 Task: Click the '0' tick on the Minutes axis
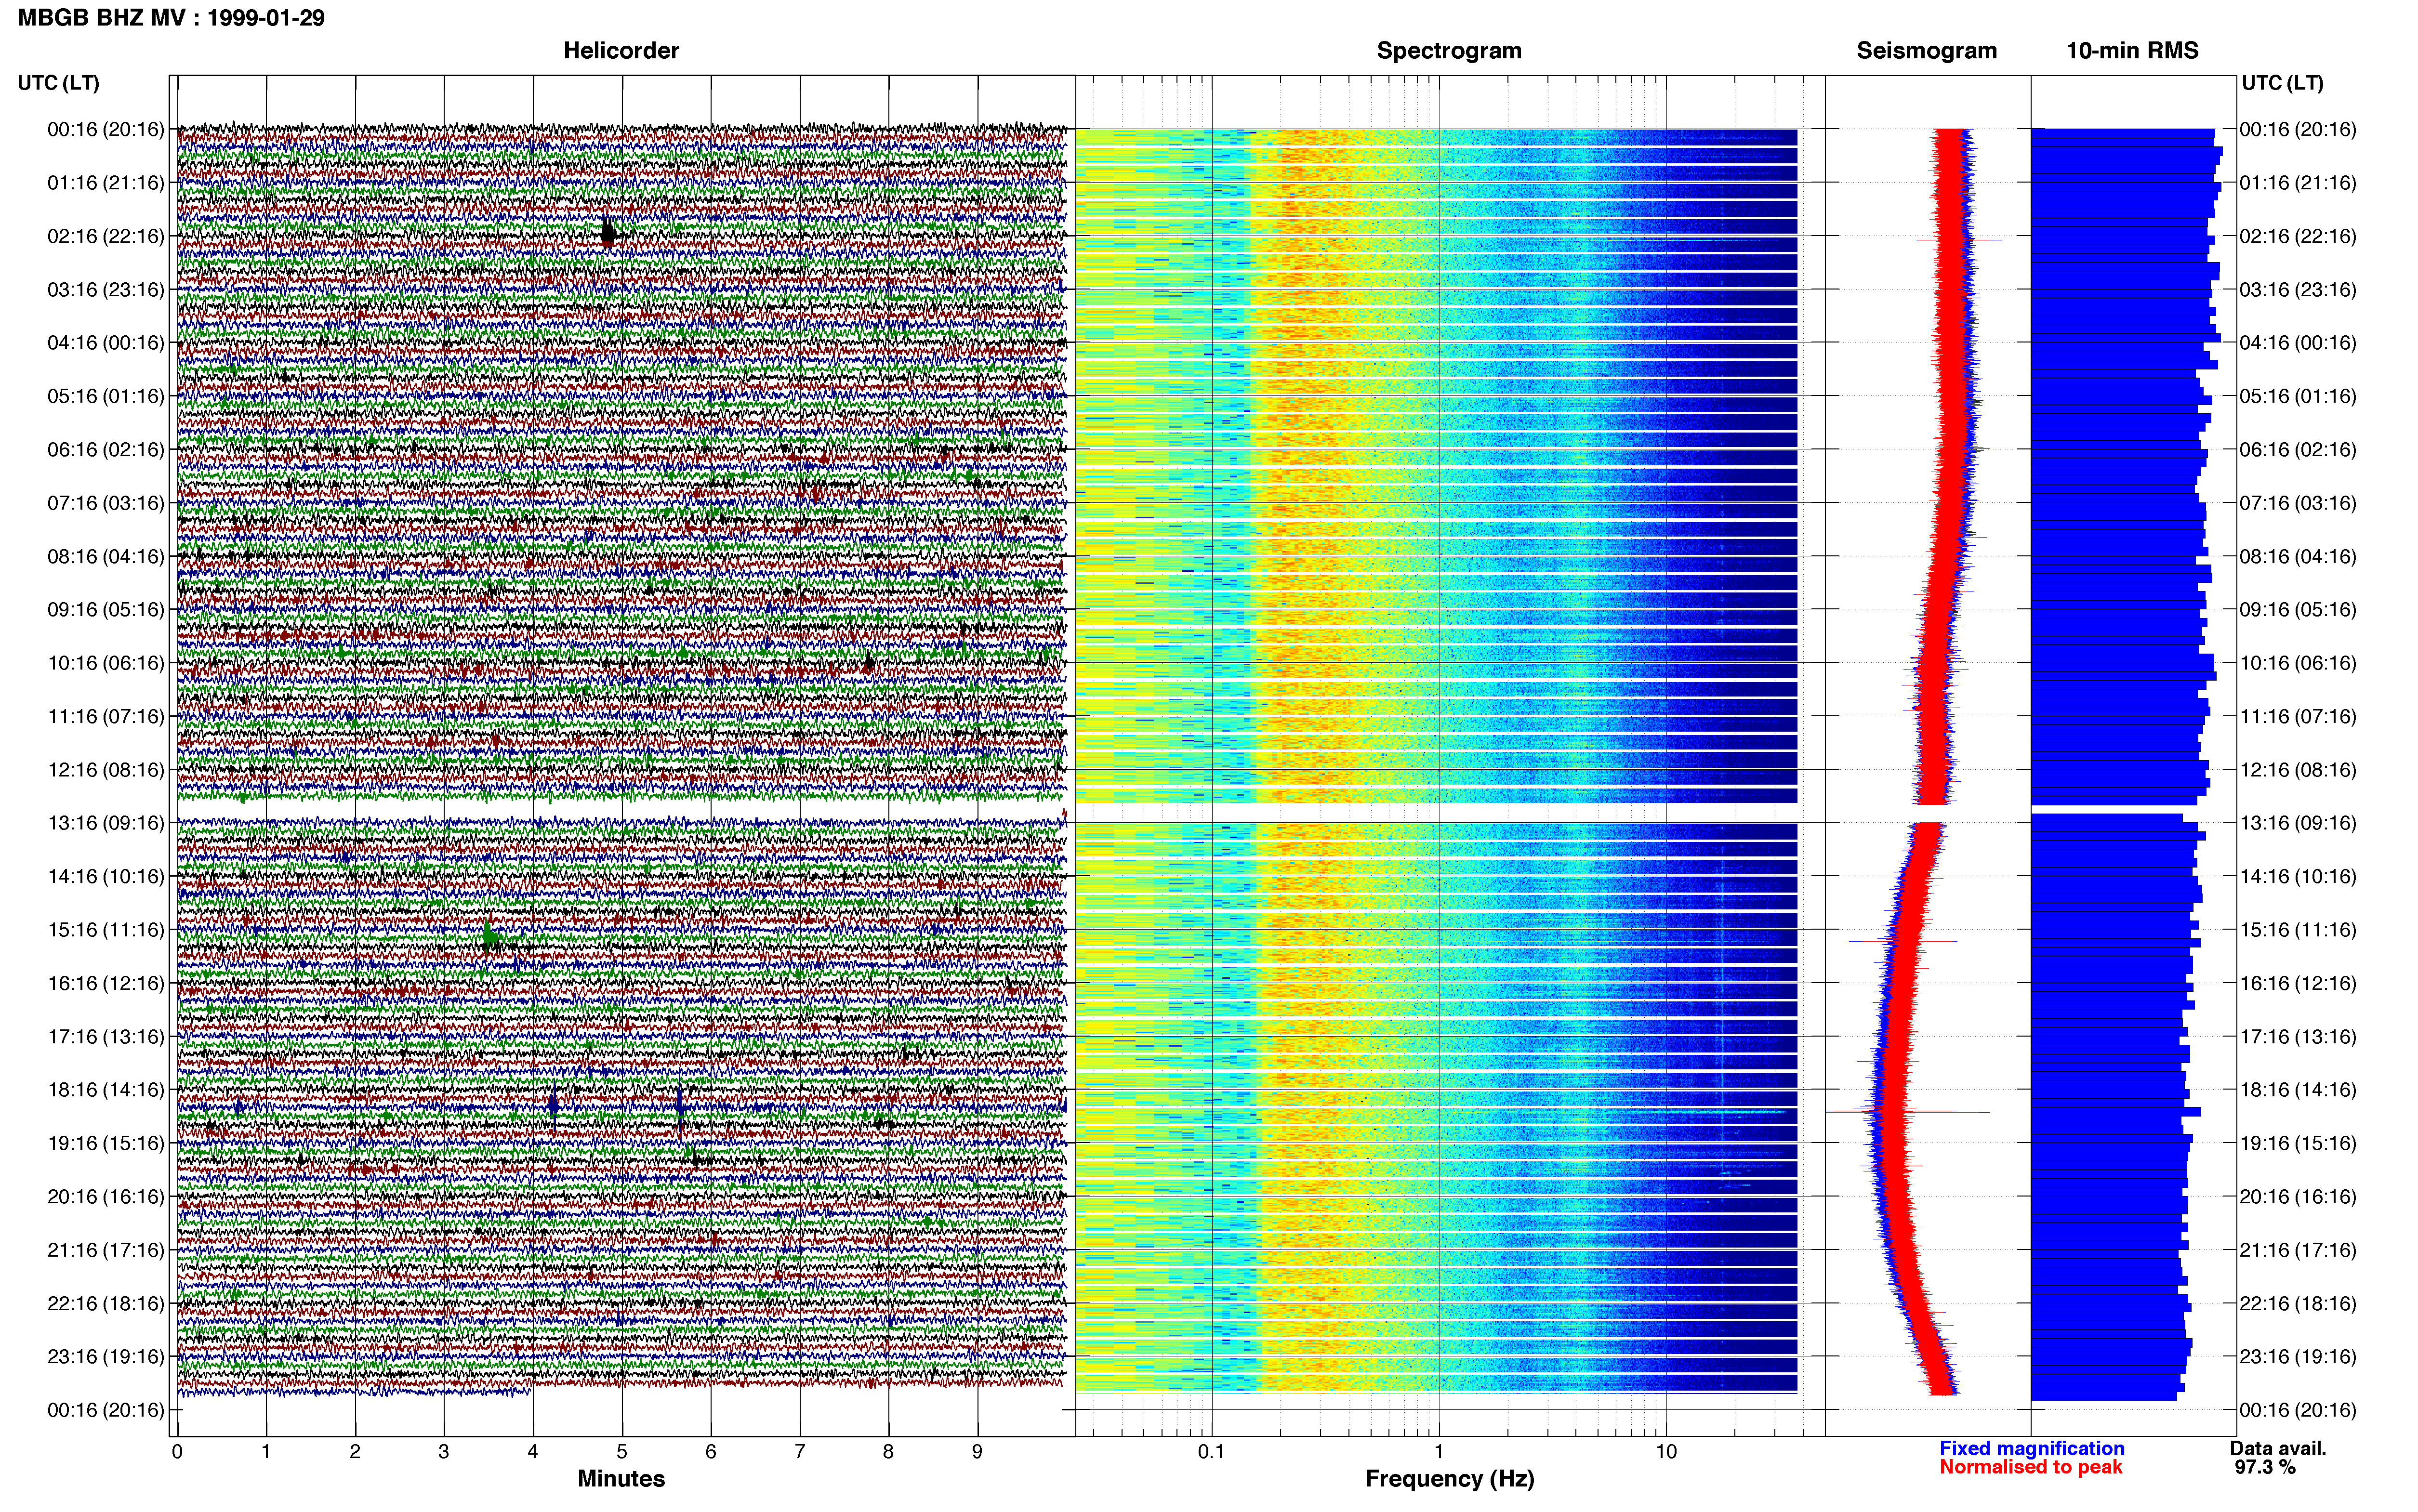click(177, 1452)
